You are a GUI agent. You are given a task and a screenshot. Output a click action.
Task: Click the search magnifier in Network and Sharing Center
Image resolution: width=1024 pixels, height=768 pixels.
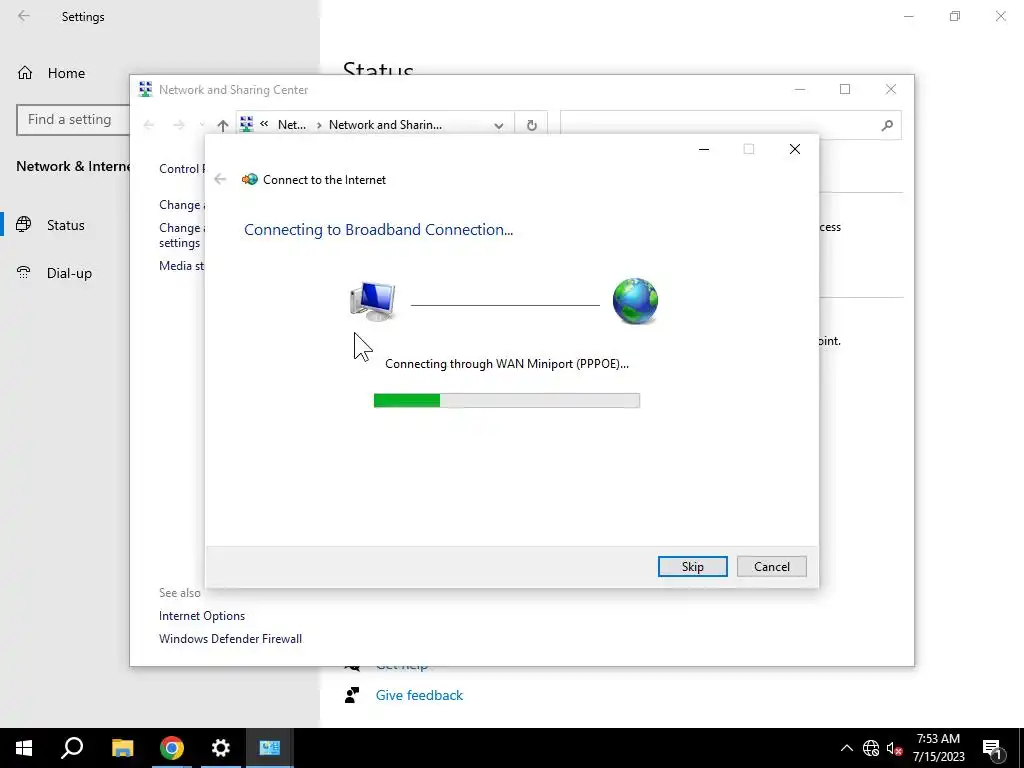coord(887,125)
